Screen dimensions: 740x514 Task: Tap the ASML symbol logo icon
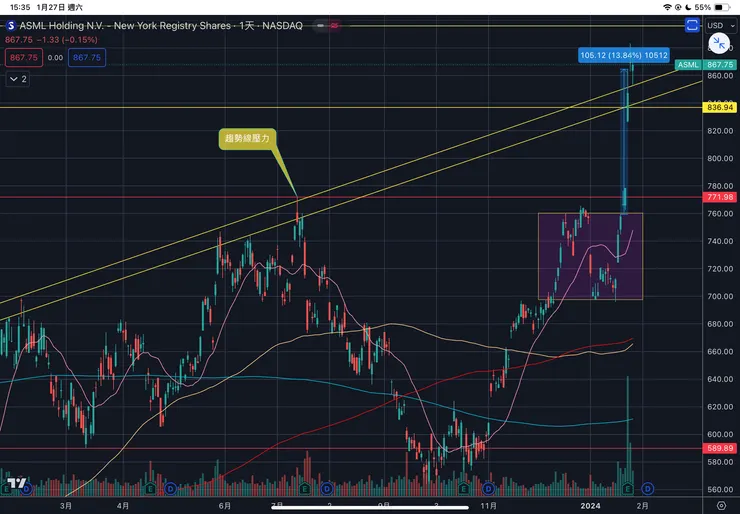(x=11, y=25)
